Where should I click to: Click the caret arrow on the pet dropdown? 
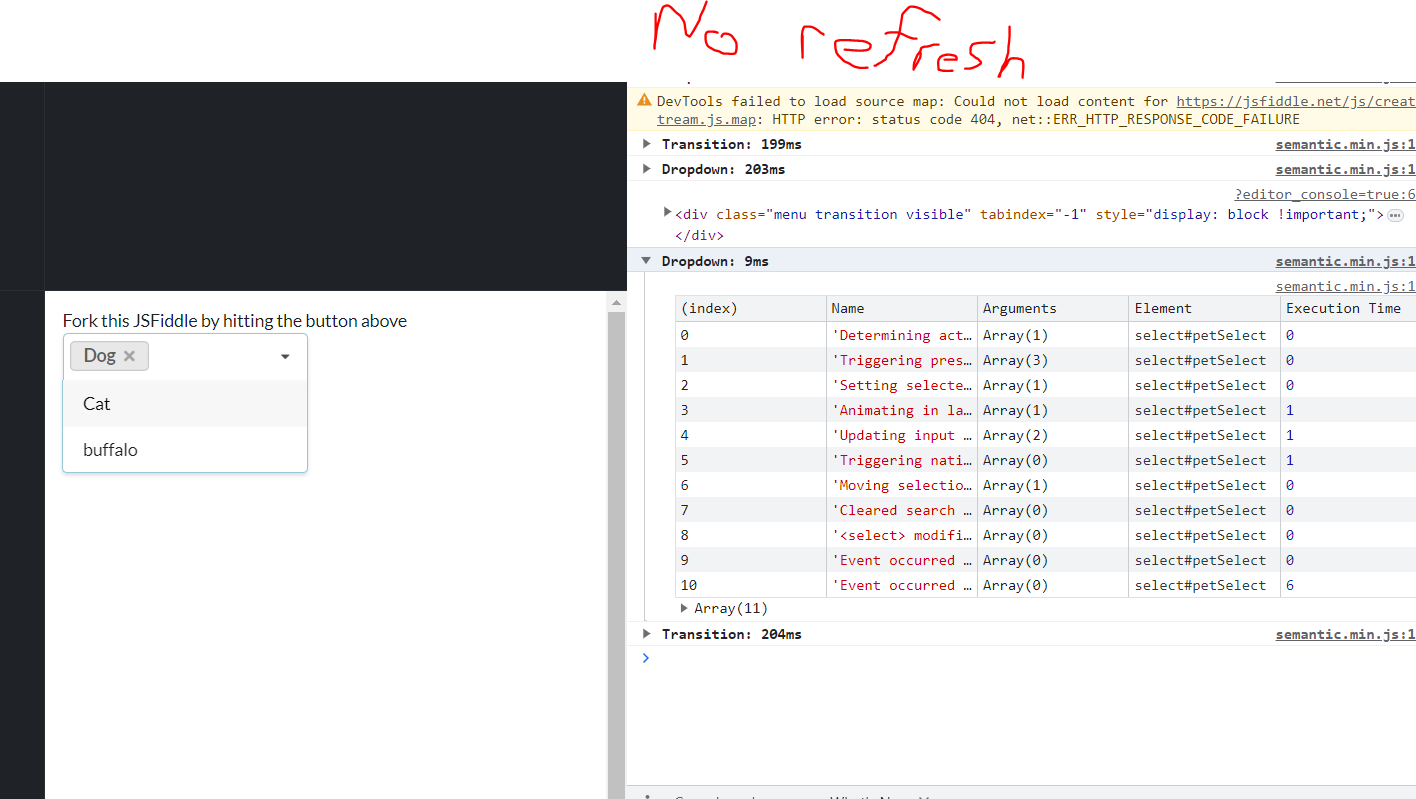click(x=285, y=356)
